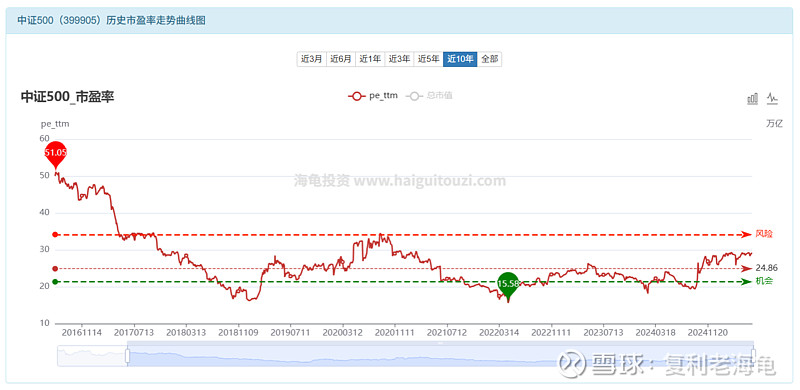Select the 近3年 time range tab
Image resolution: width=800 pixels, height=390 pixels.
pyautogui.click(x=399, y=59)
